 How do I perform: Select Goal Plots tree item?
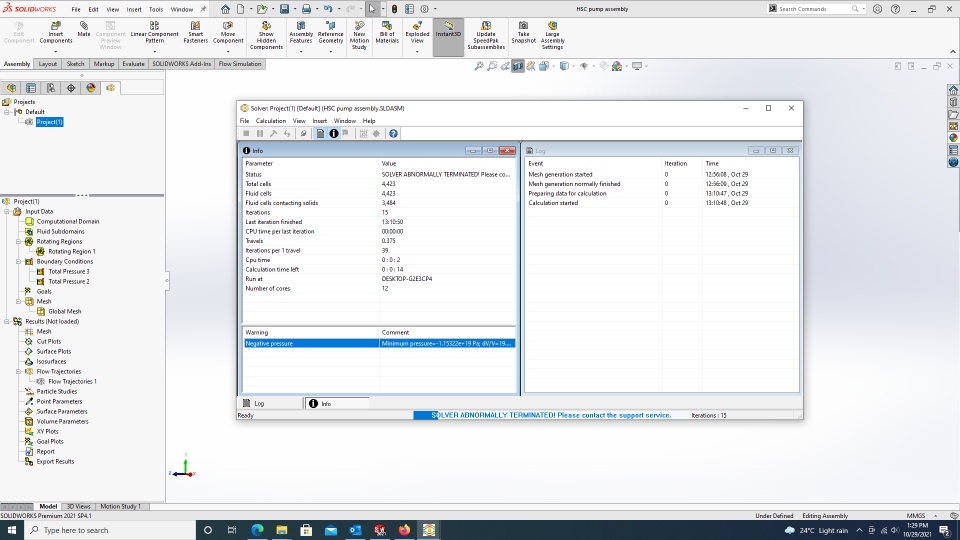click(x=50, y=441)
